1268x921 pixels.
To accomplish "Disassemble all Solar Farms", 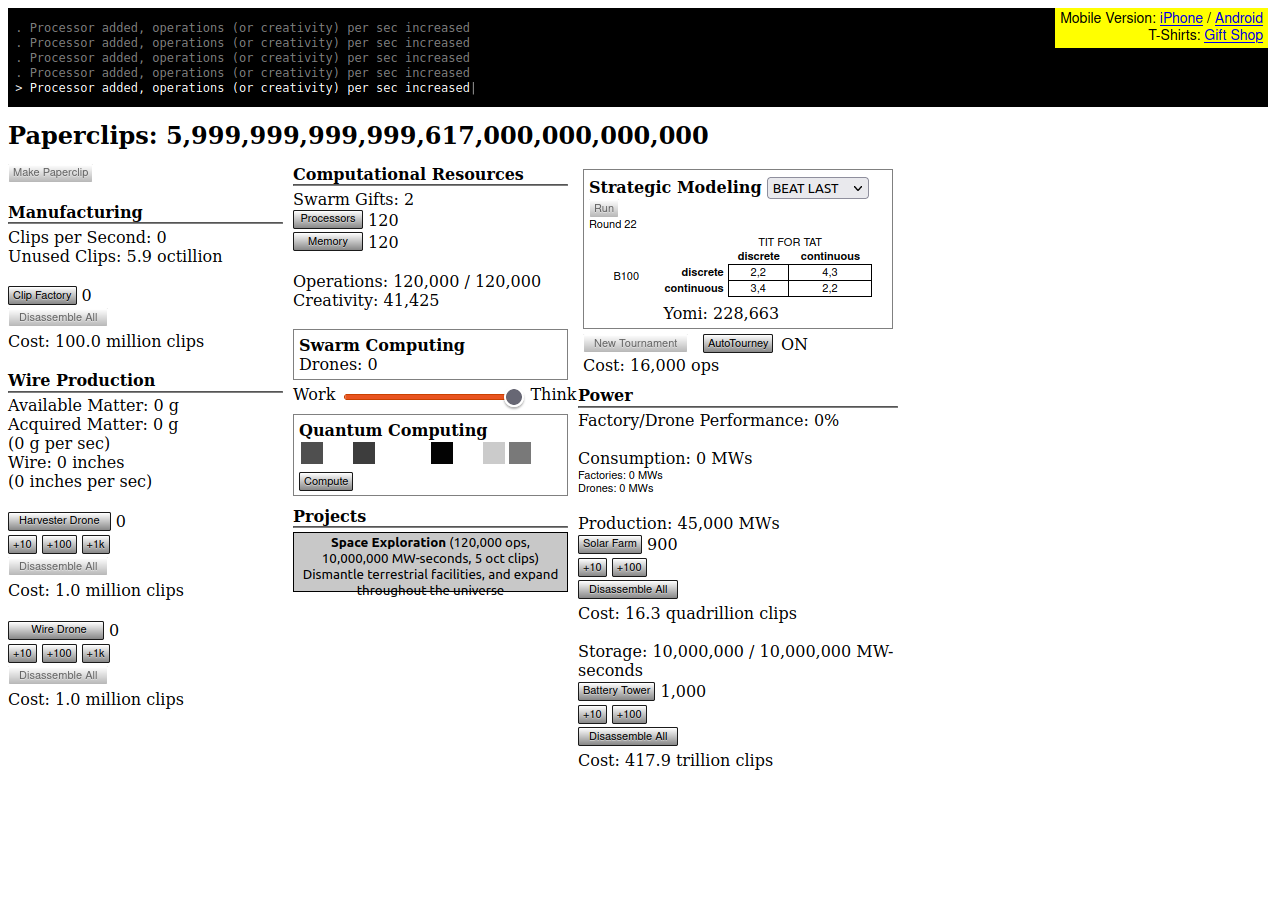I will (628, 590).
